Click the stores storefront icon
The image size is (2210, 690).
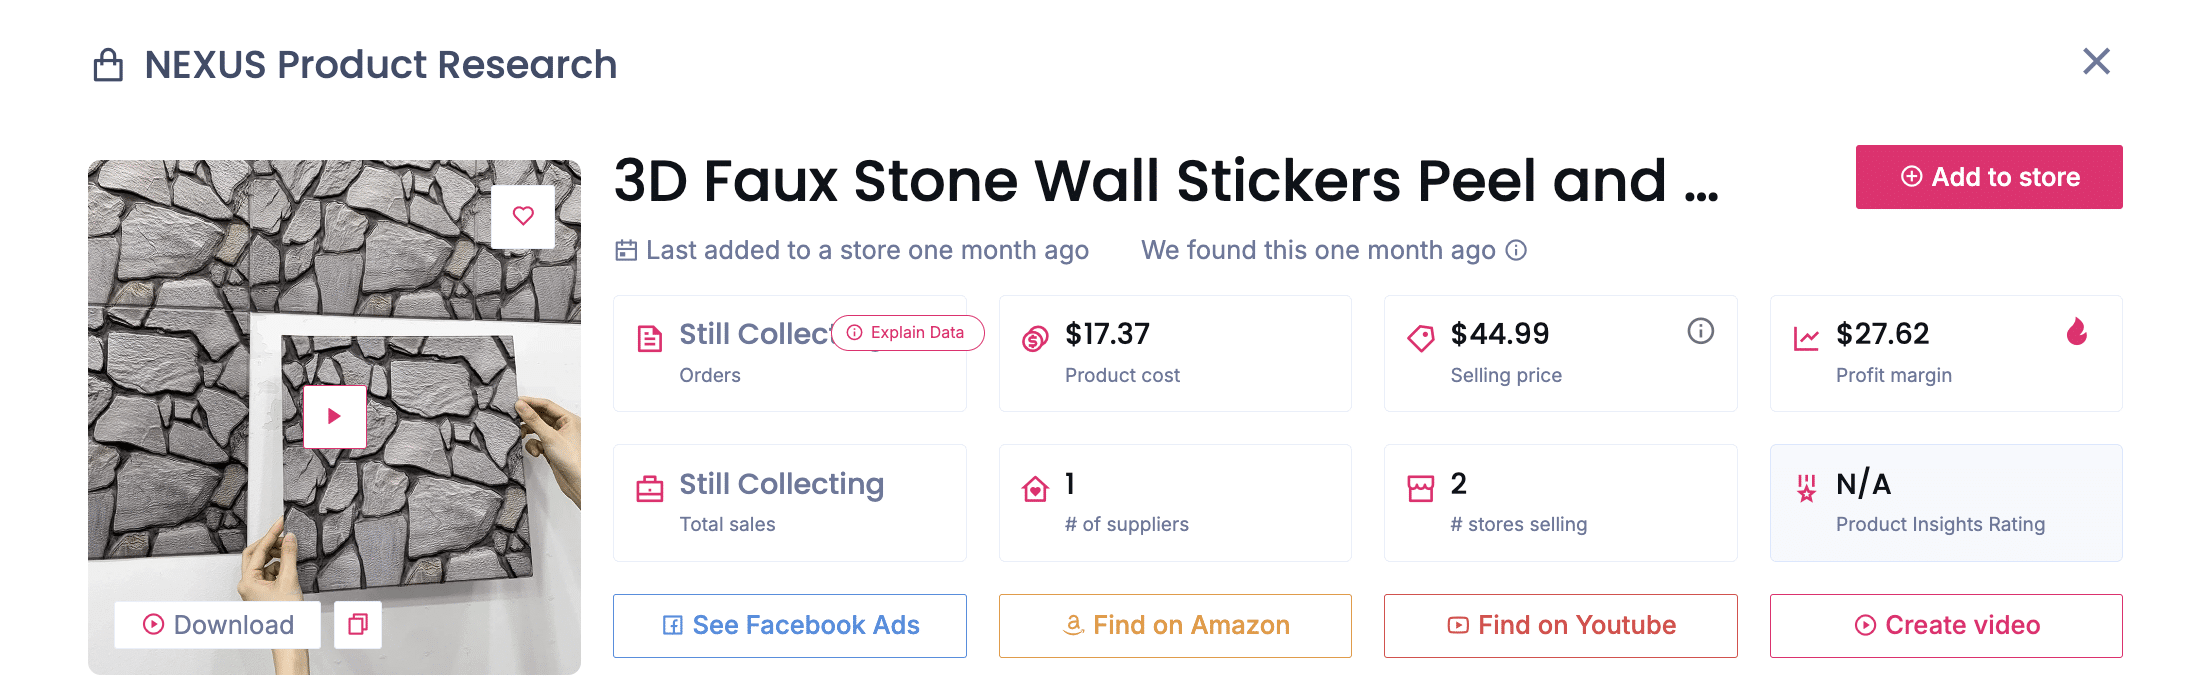point(1420,487)
